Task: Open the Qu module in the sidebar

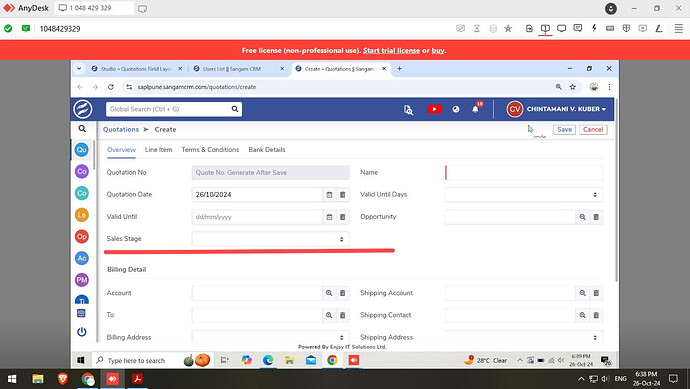Action: click(82, 150)
